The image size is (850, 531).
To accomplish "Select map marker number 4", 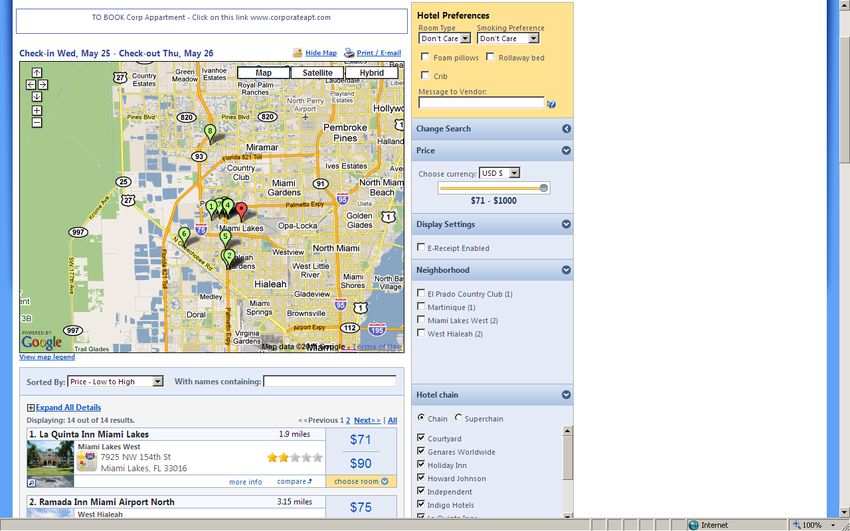I will 228,208.
